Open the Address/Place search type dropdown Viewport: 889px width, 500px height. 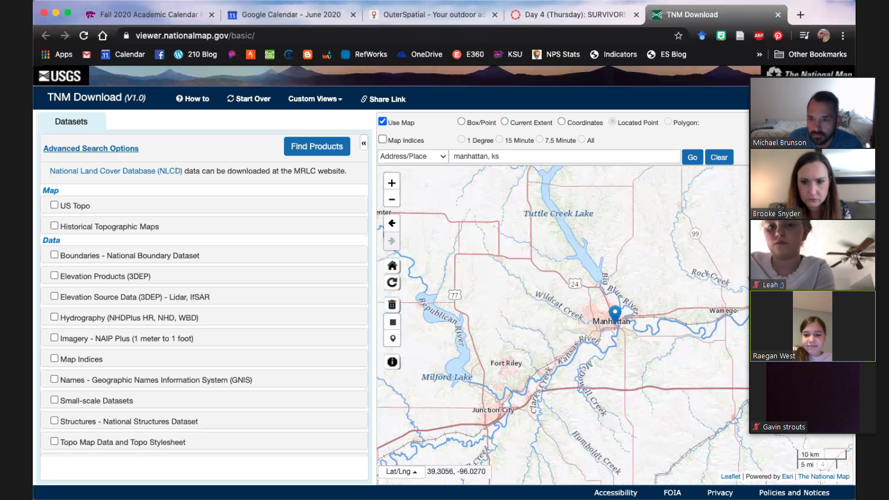[x=412, y=157]
